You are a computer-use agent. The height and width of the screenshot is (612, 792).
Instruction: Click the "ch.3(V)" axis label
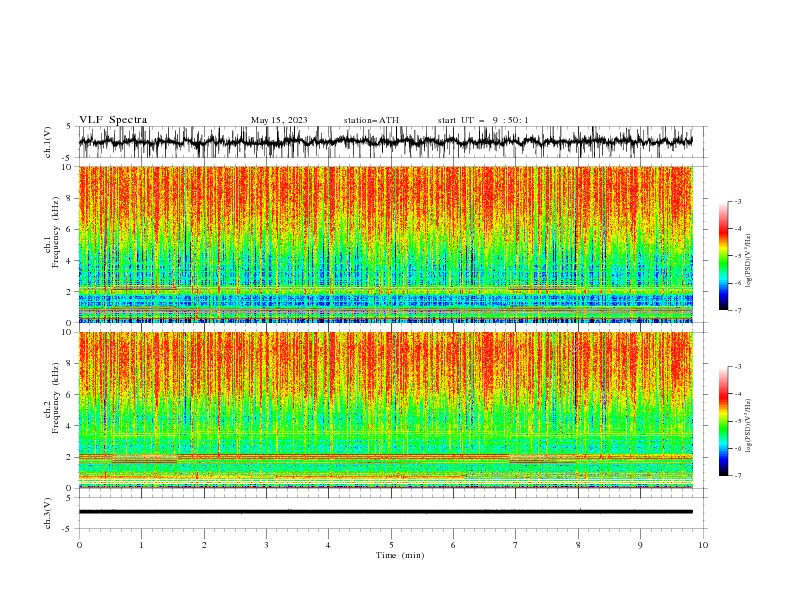coord(48,513)
